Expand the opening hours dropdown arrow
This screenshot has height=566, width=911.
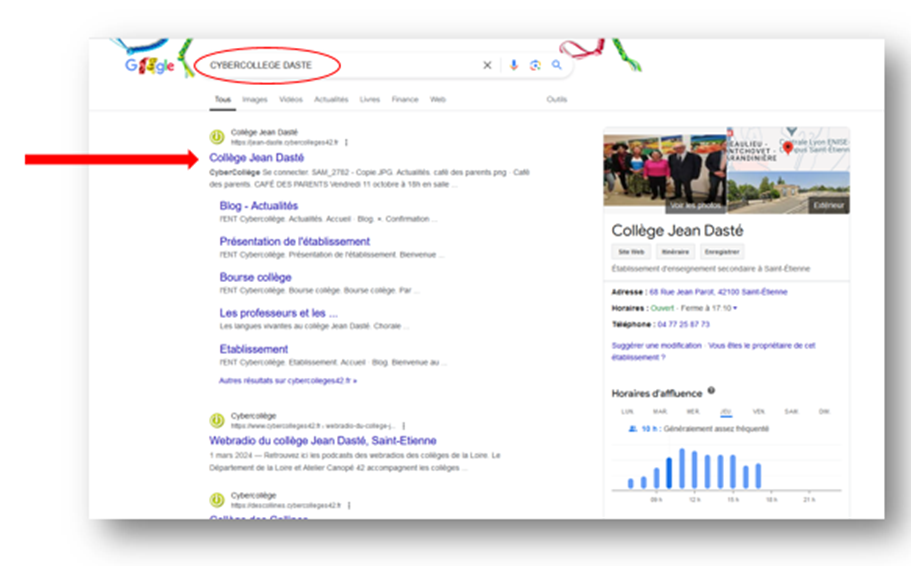pyautogui.click(x=735, y=308)
